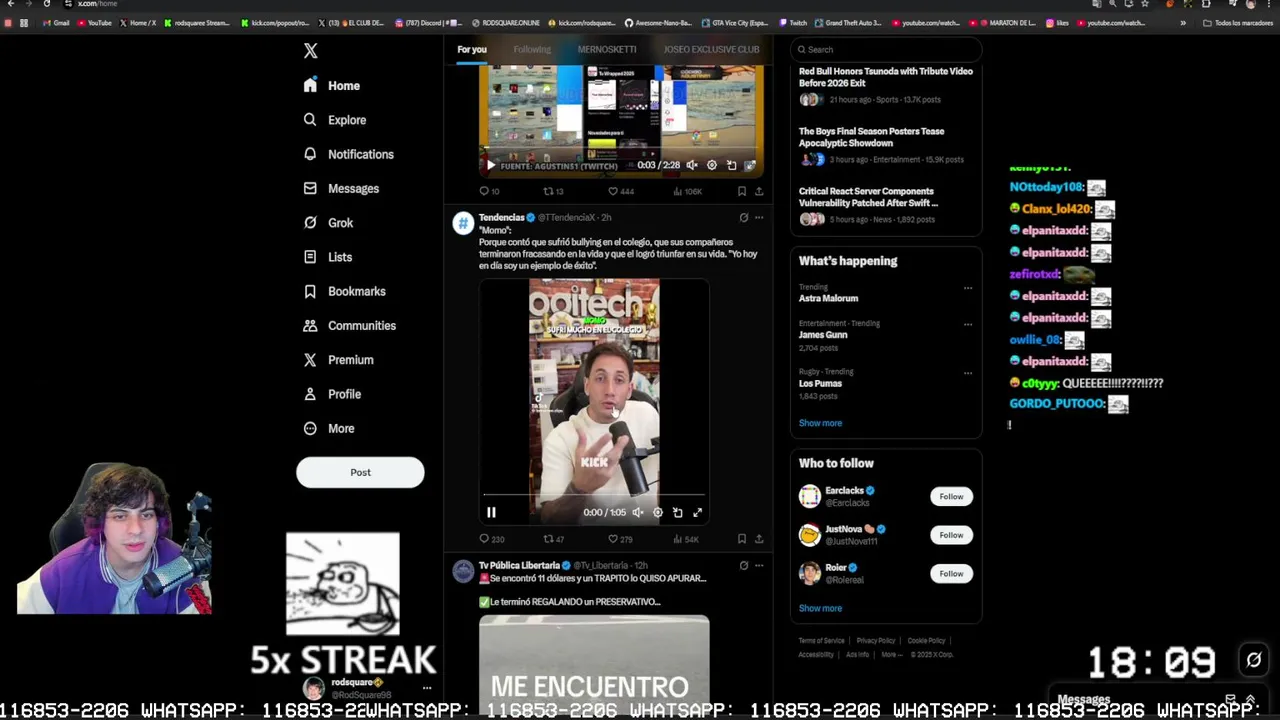
Task: Switch to JOSEO EXCLUSIVE CLUB tab
Action: (x=711, y=49)
